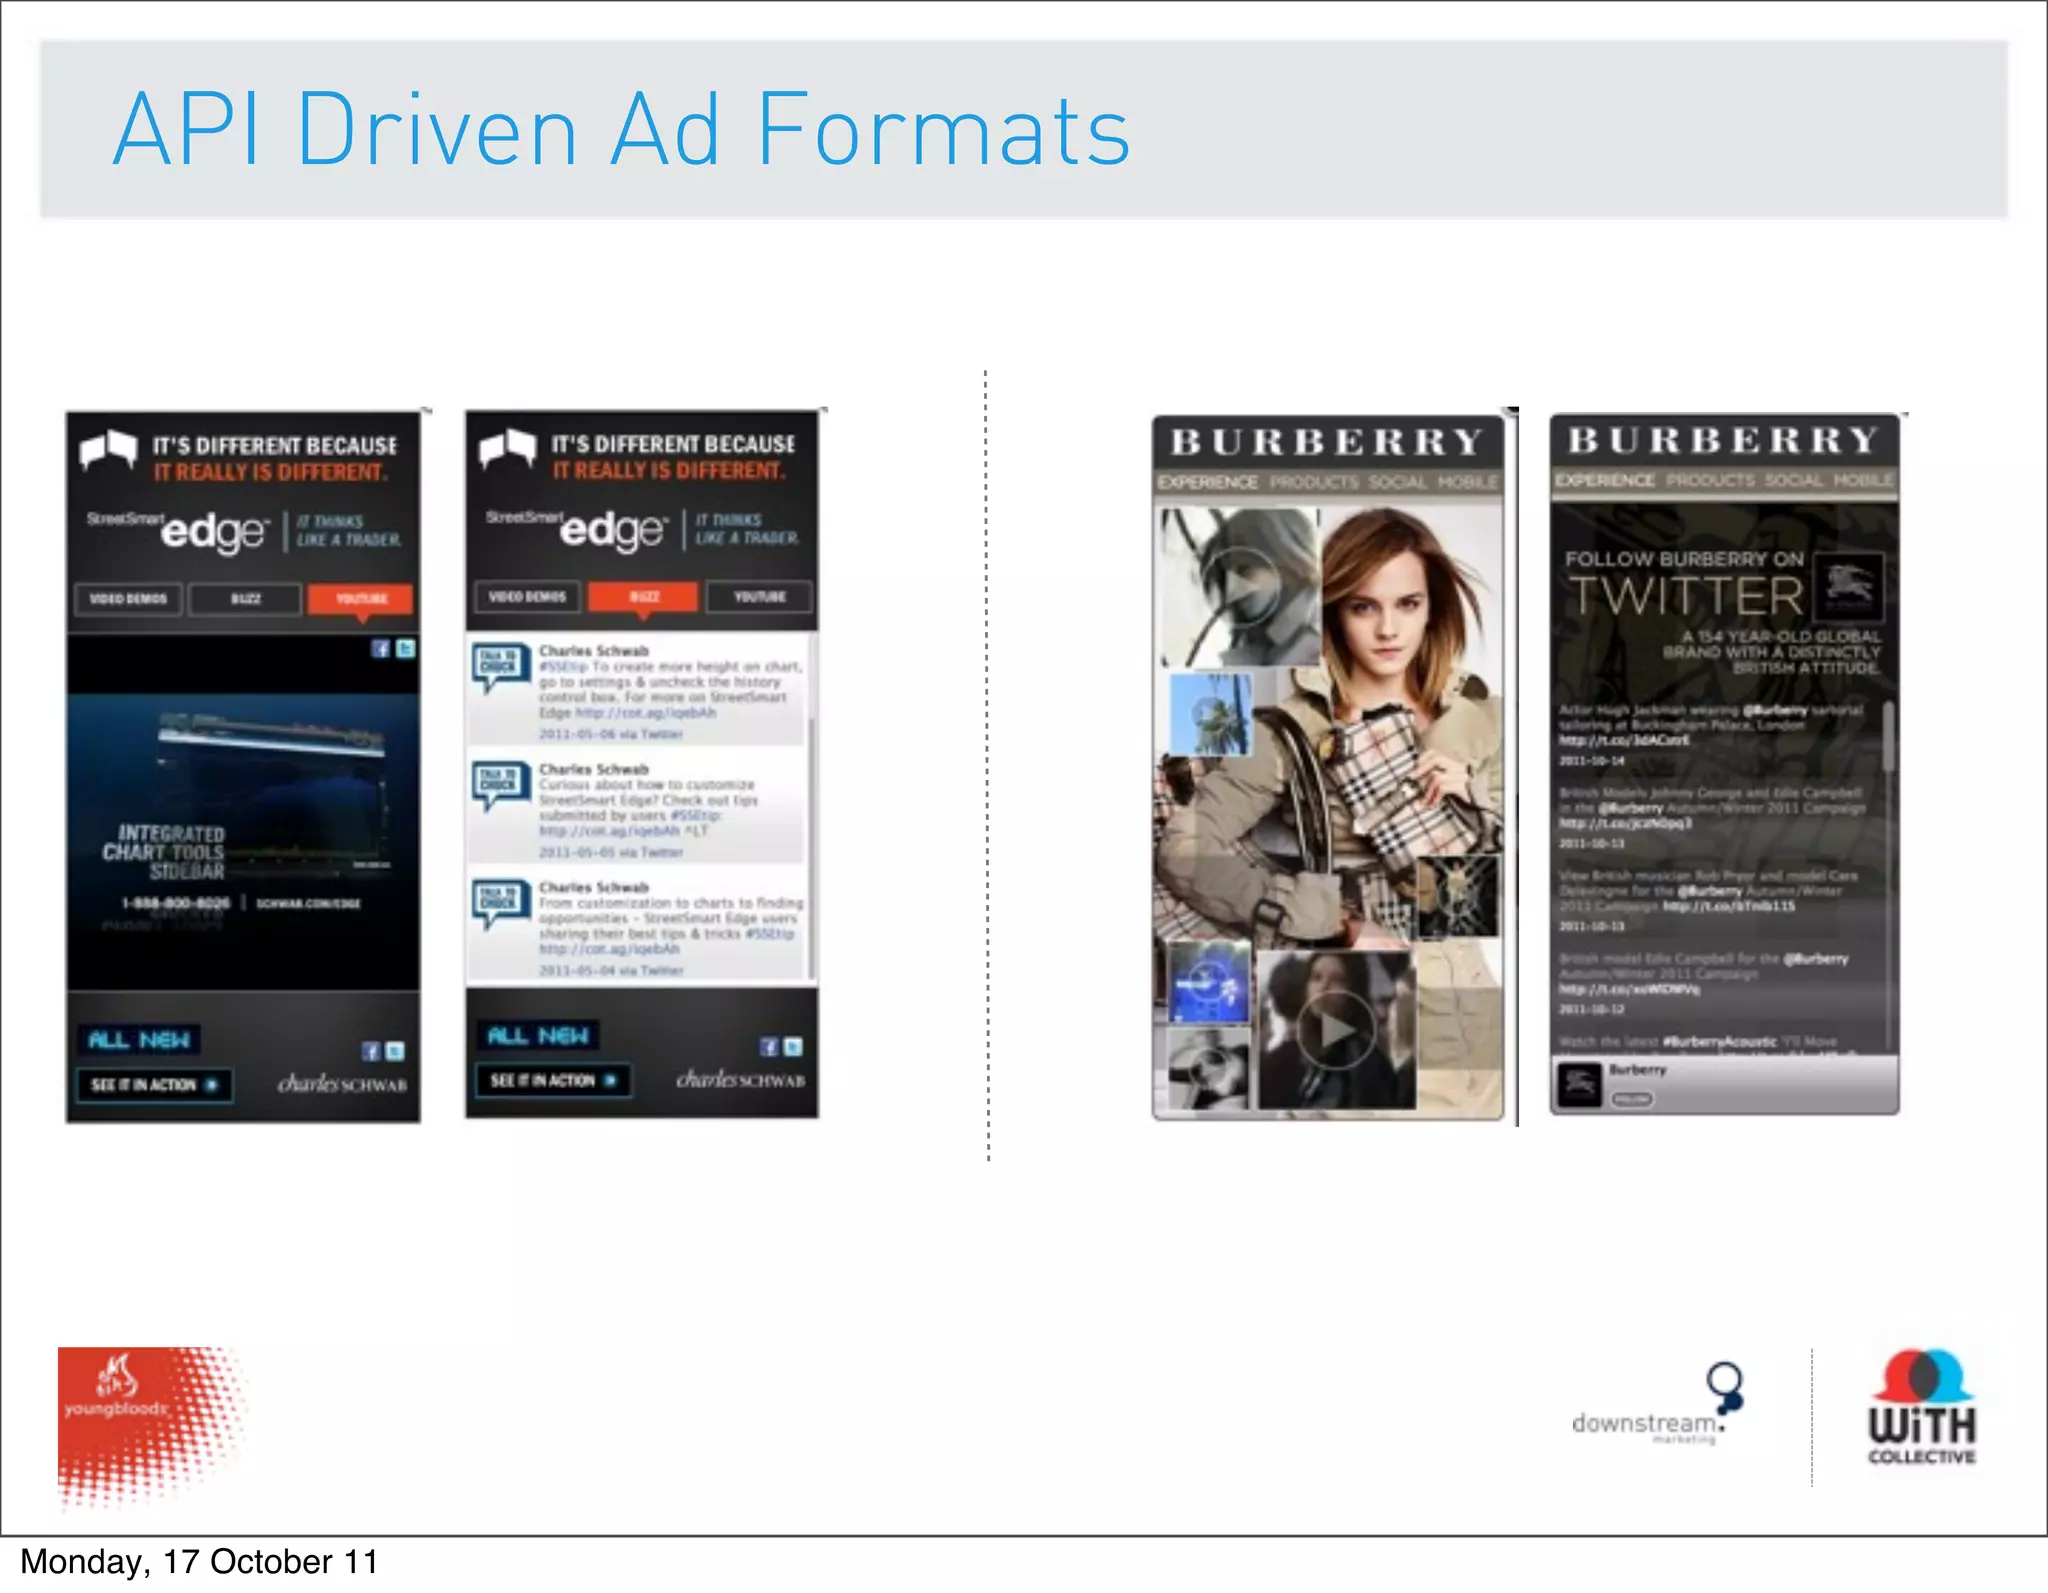Click the Burberry knight crest beside TWITTER heading
The width and height of the screenshot is (2048, 1593).
tap(1848, 585)
